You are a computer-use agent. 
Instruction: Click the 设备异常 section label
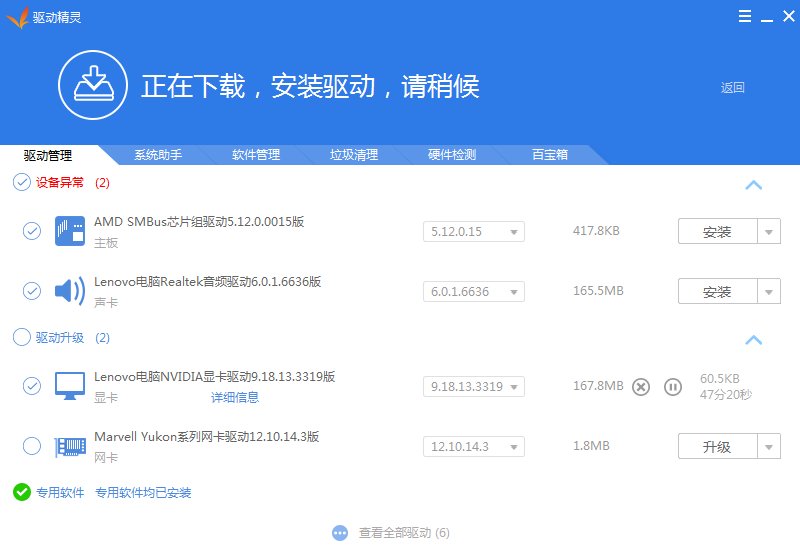(x=60, y=183)
